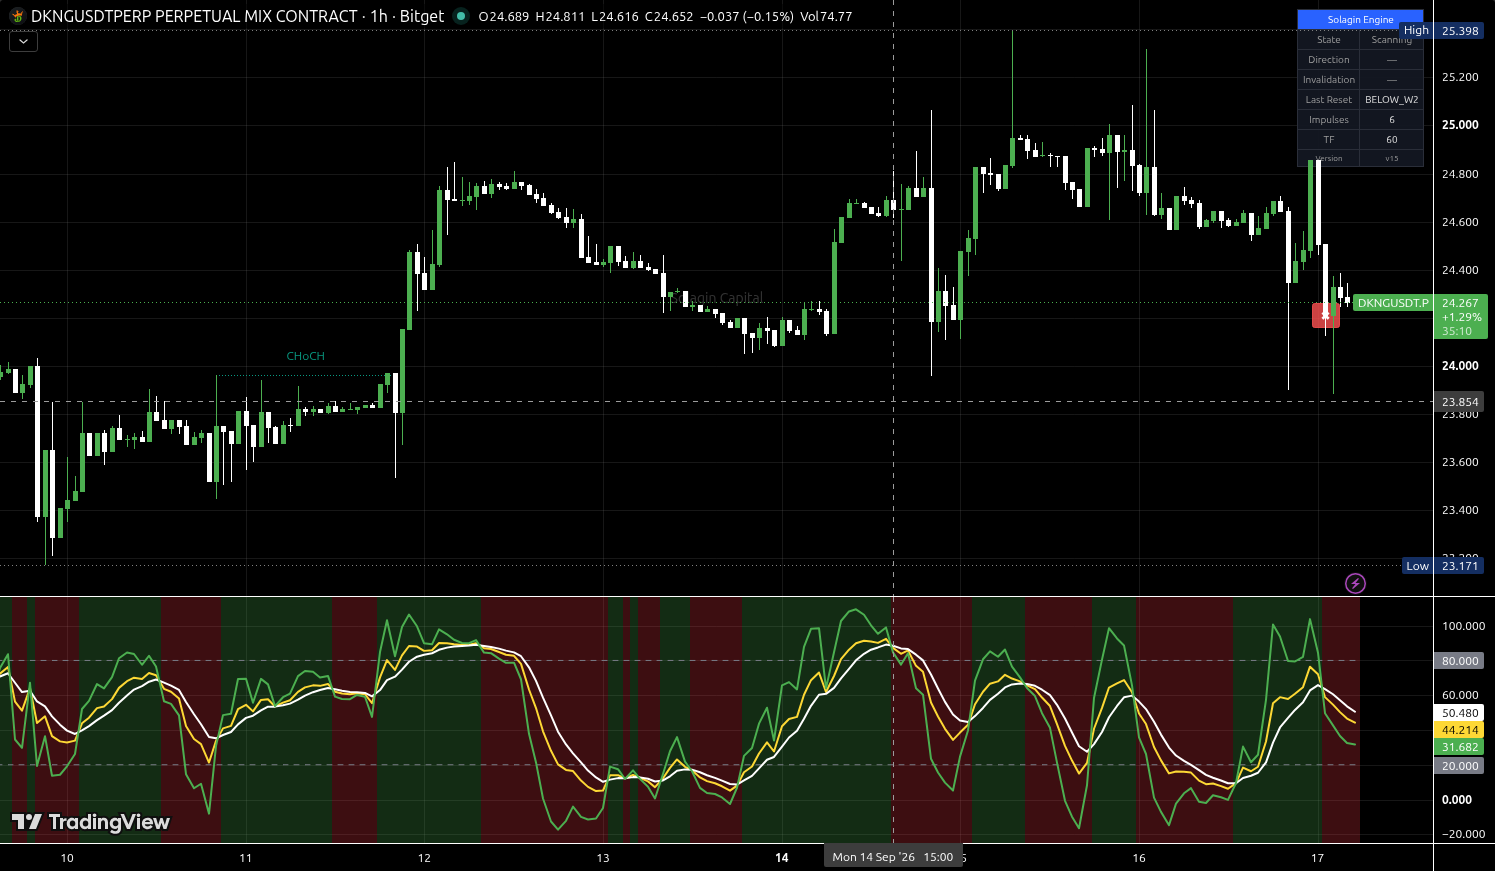Click the Vol74.77 volume value
1495x871 pixels.
pyautogui.click(x=826, y=16)
